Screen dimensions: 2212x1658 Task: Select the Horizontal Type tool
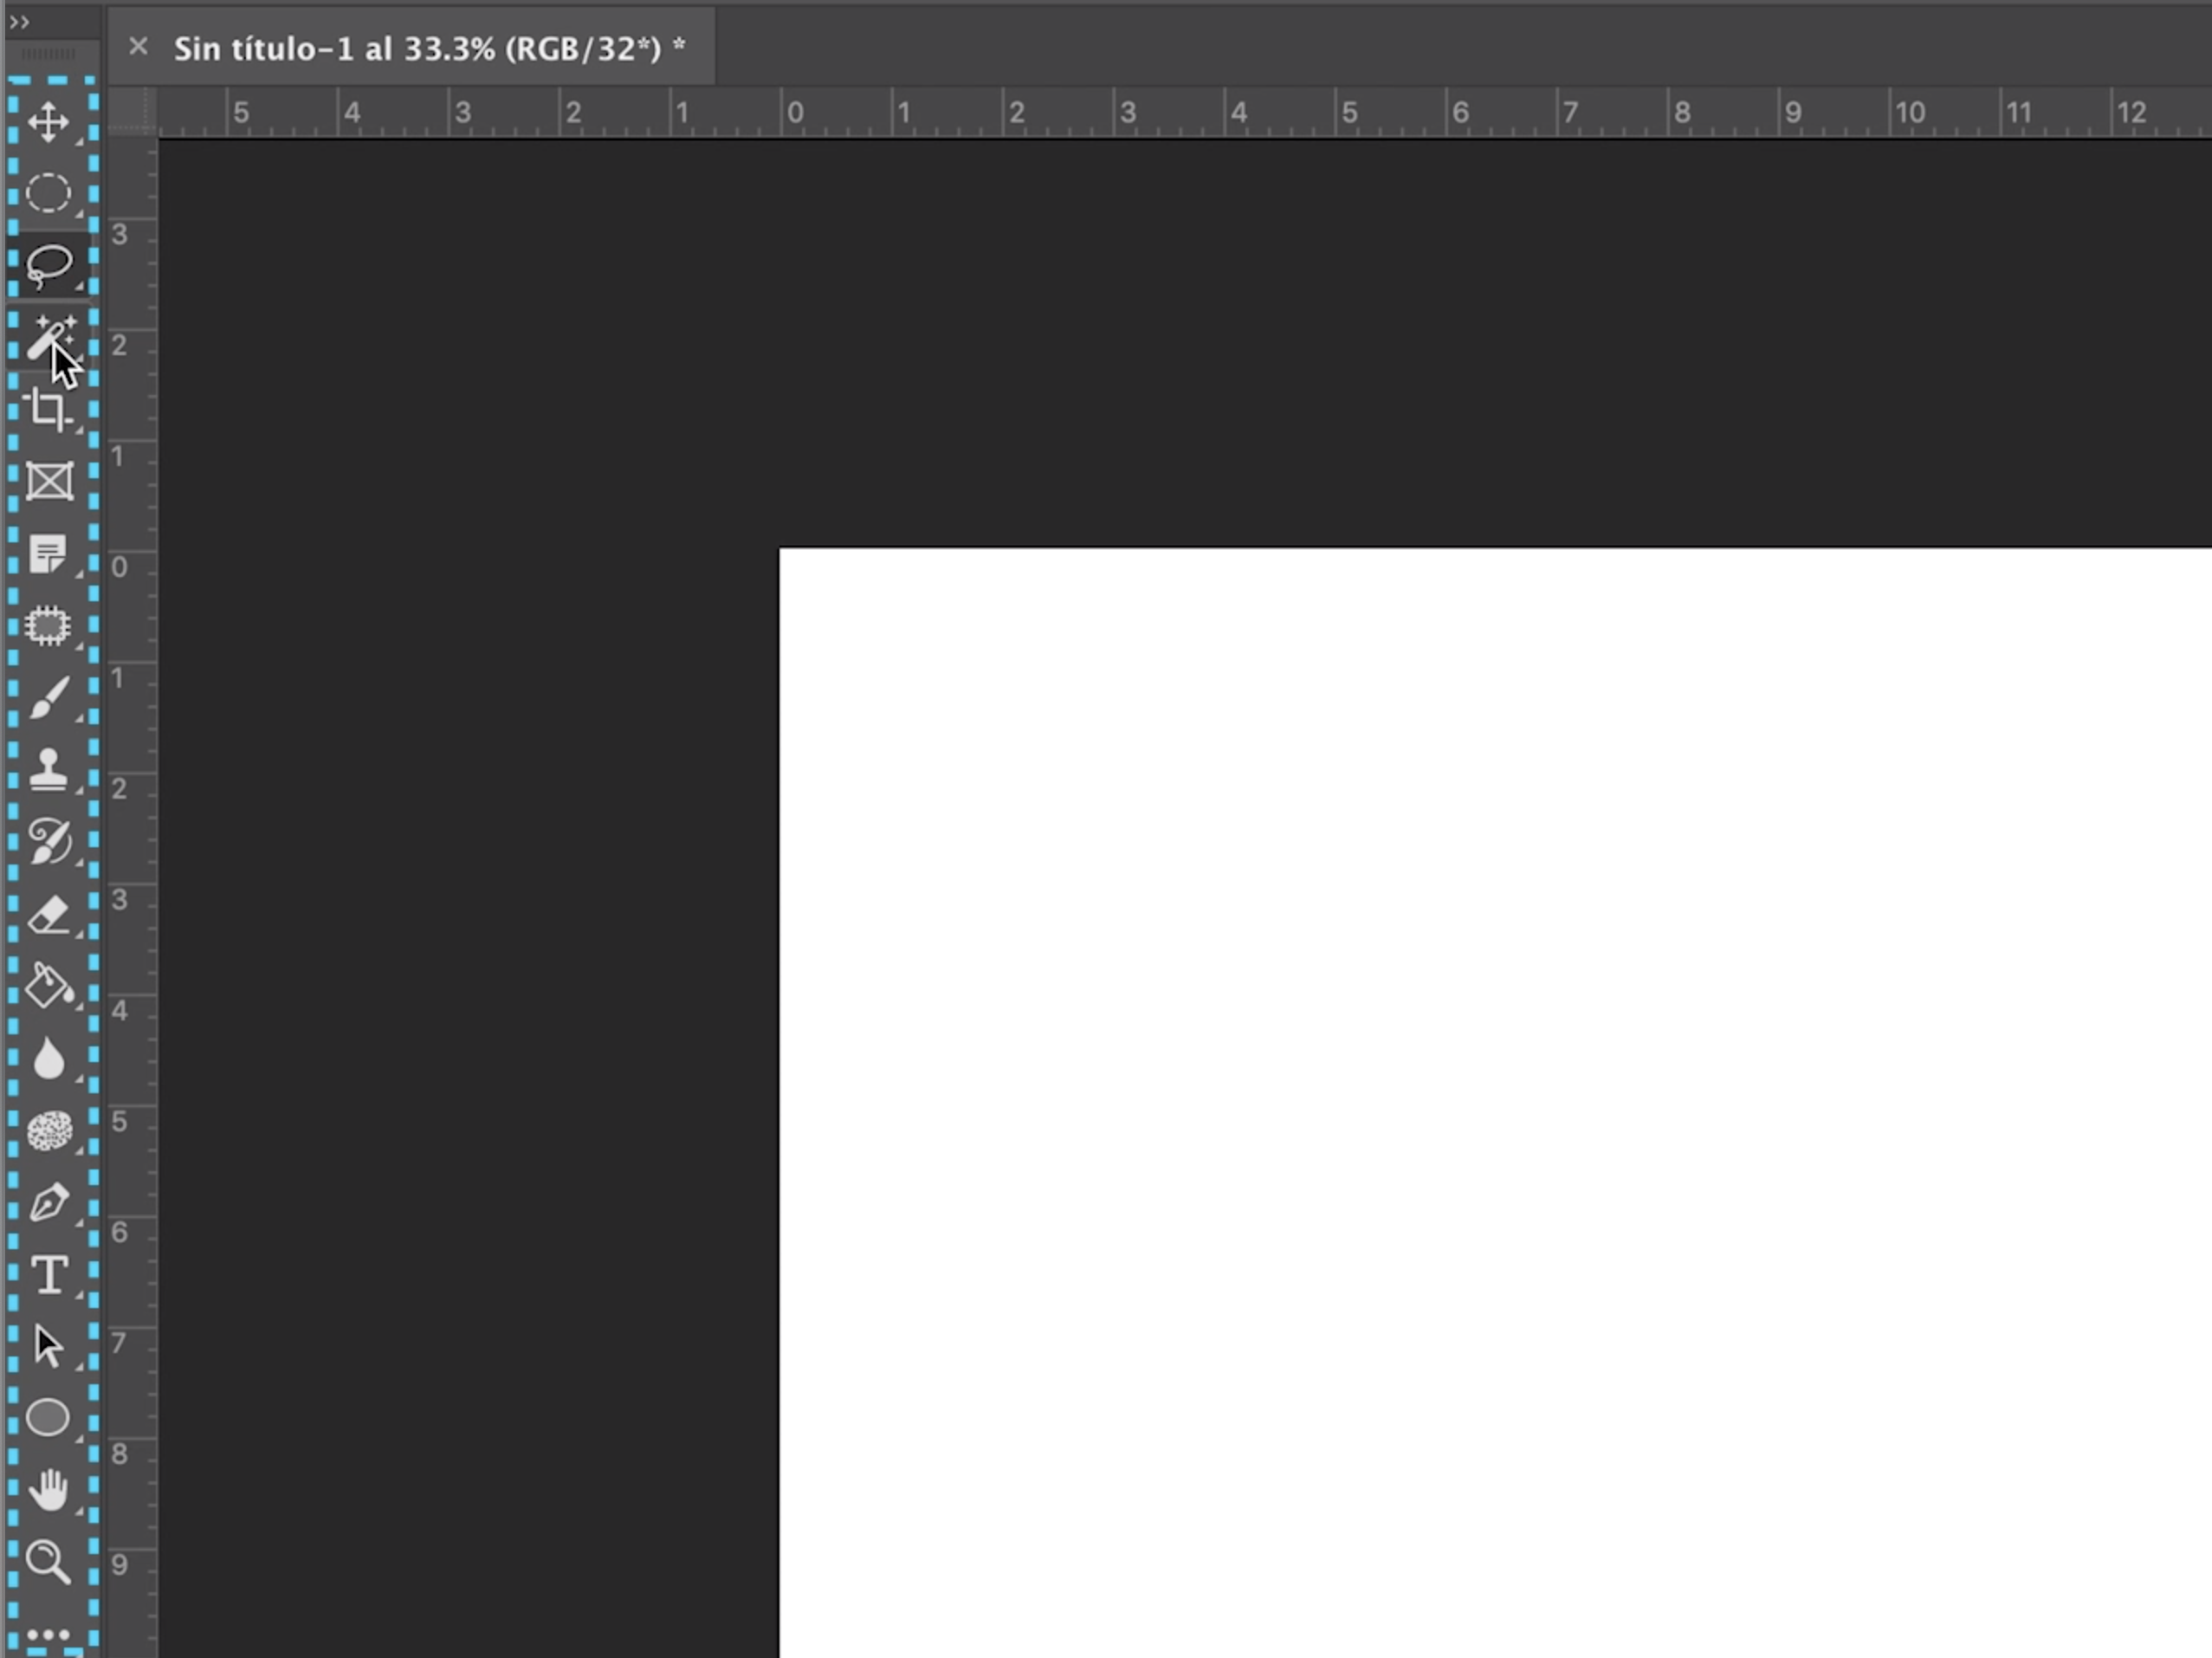[x=48, y=1275]
